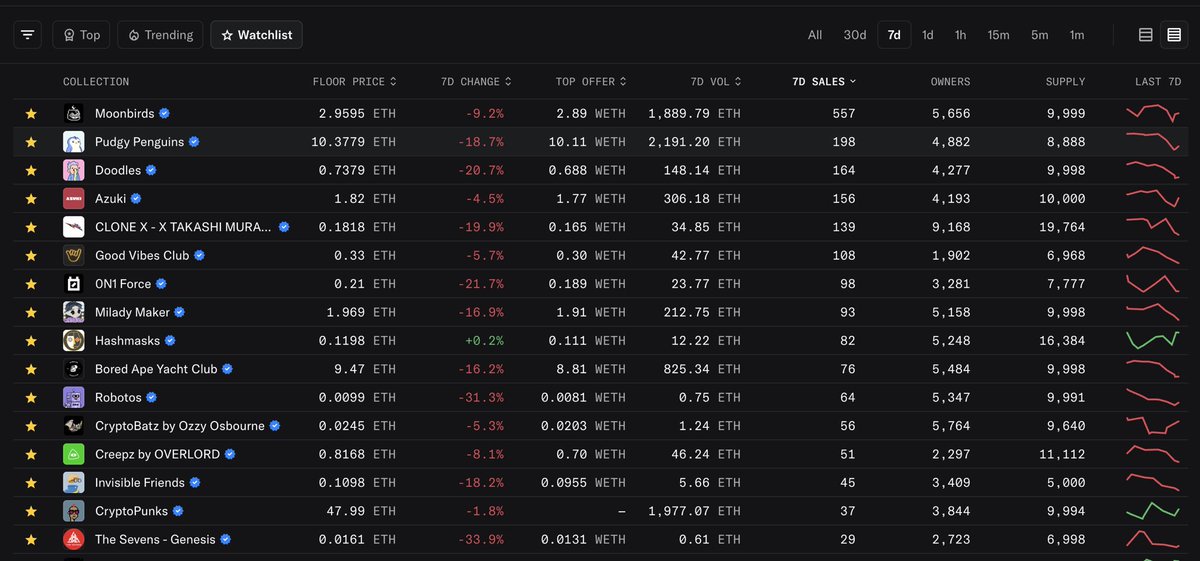Toggle star for Milady Maker

tap(31, 312)
